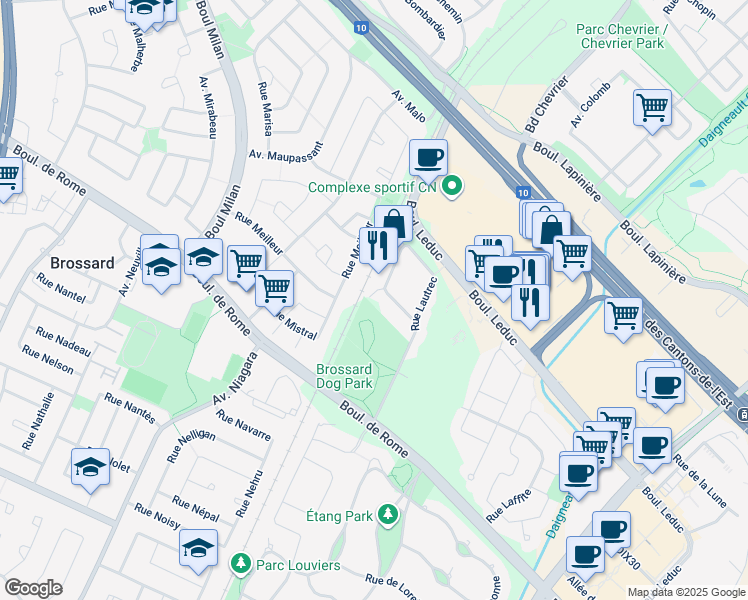Click the cafe marker by Daigneault creek
Viewport: 748px width, 600px height.
(x=578, y=475)
